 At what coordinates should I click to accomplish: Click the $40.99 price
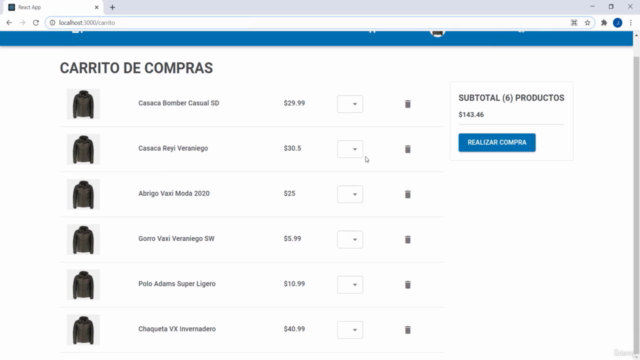point(294,329)
